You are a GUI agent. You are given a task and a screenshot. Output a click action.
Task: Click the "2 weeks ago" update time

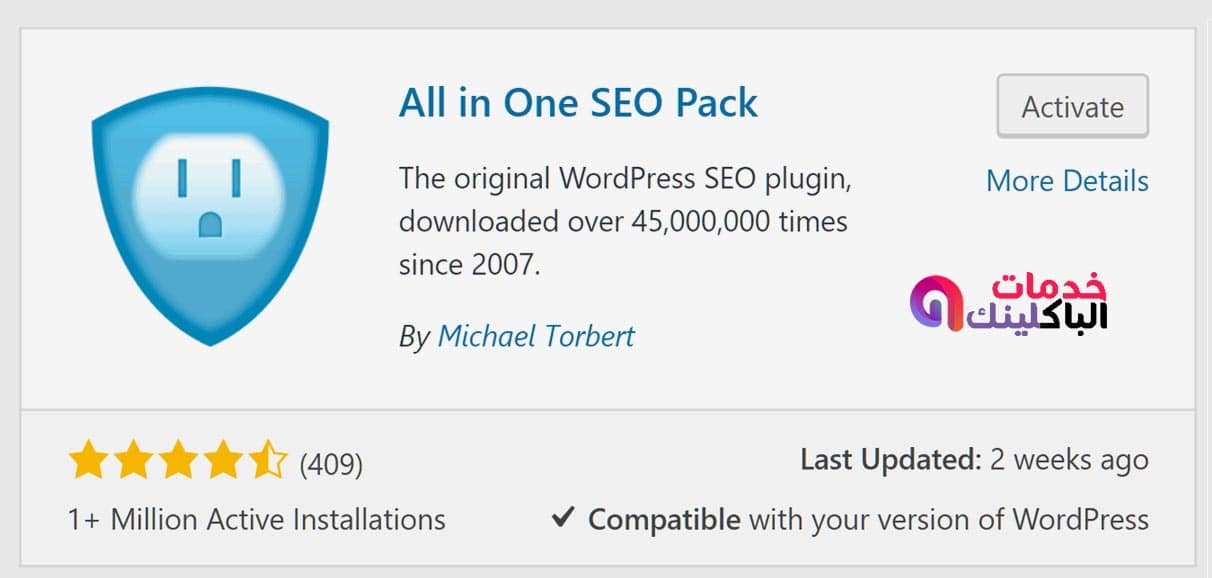(x=1069, y=460)
